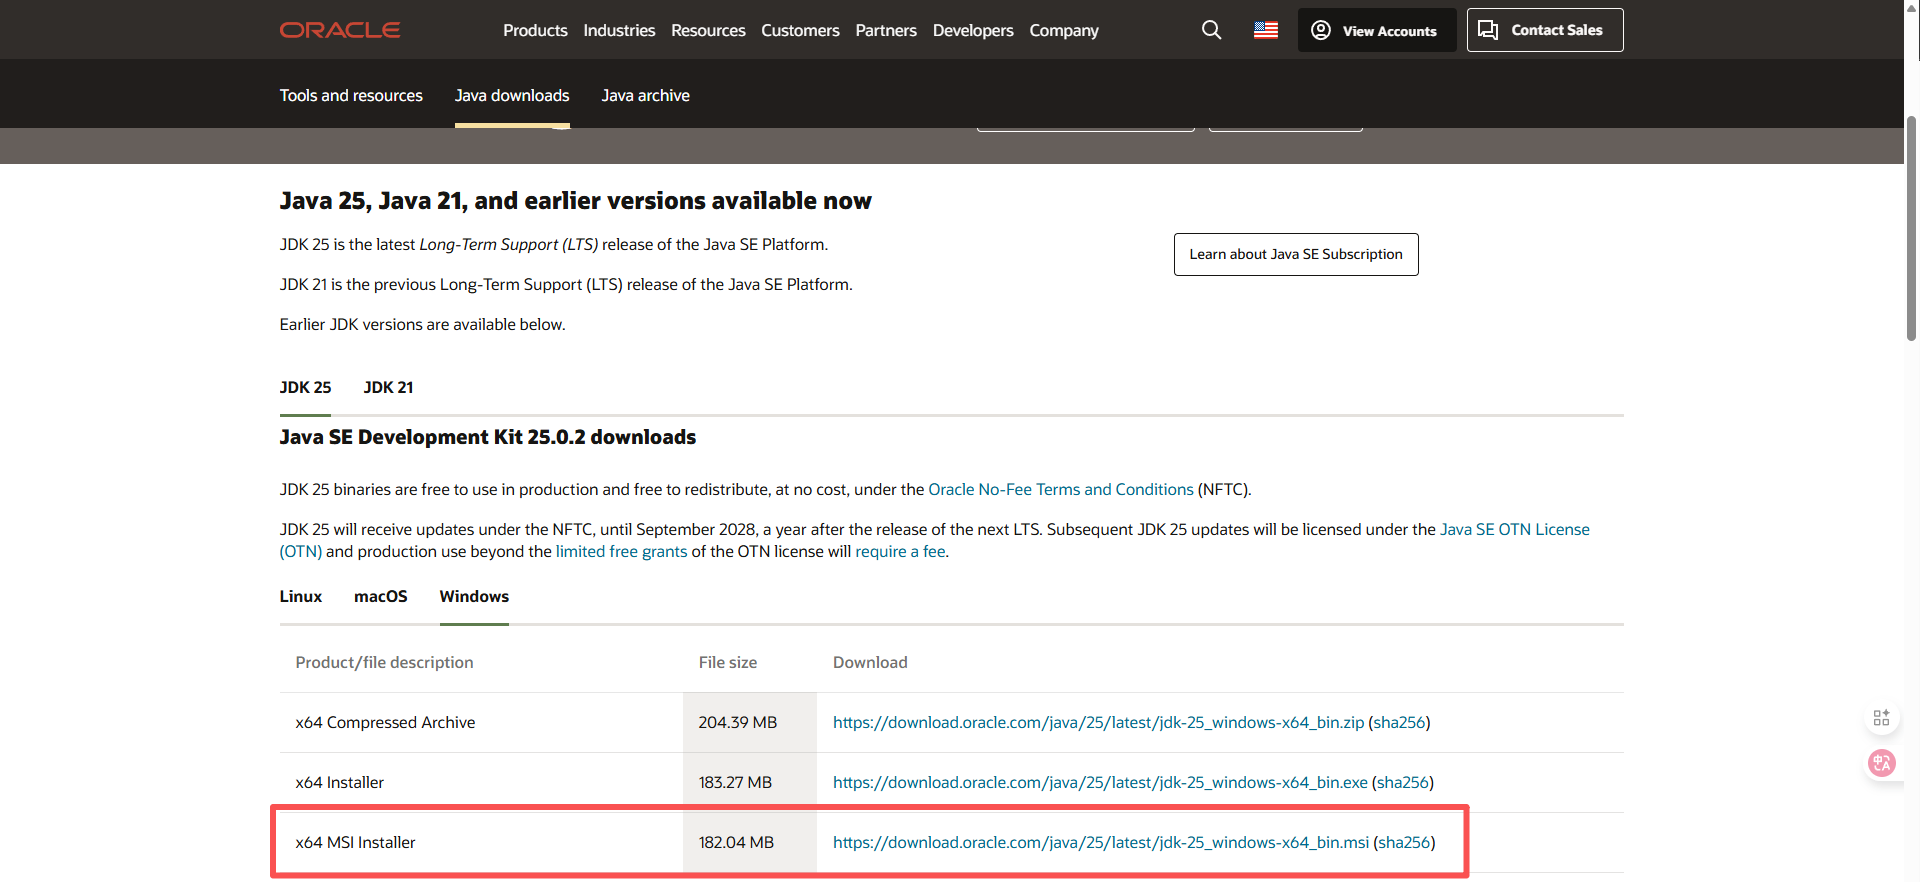Click Learn about Java SE Subscription

pos(1295,255)
